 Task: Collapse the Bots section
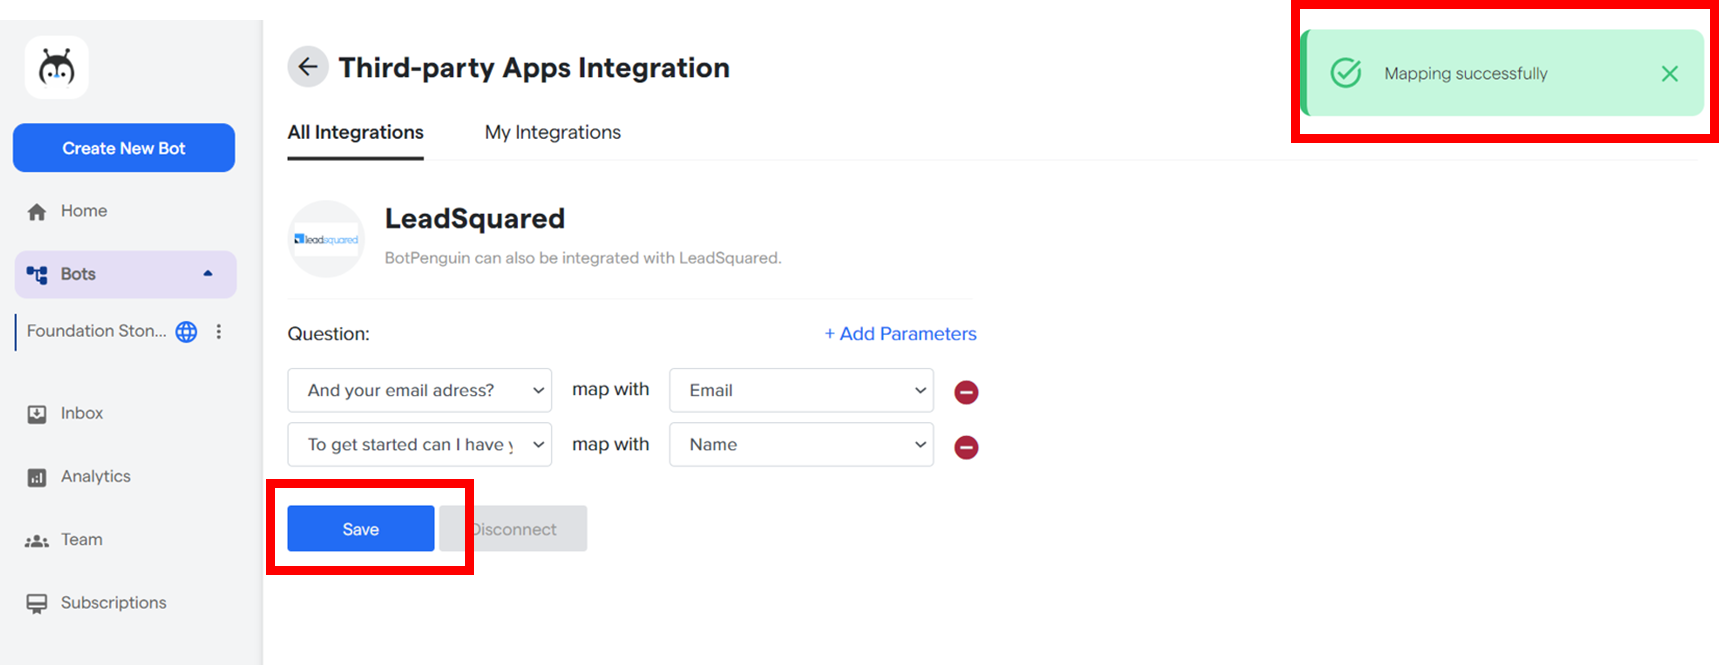coord(208,274)
